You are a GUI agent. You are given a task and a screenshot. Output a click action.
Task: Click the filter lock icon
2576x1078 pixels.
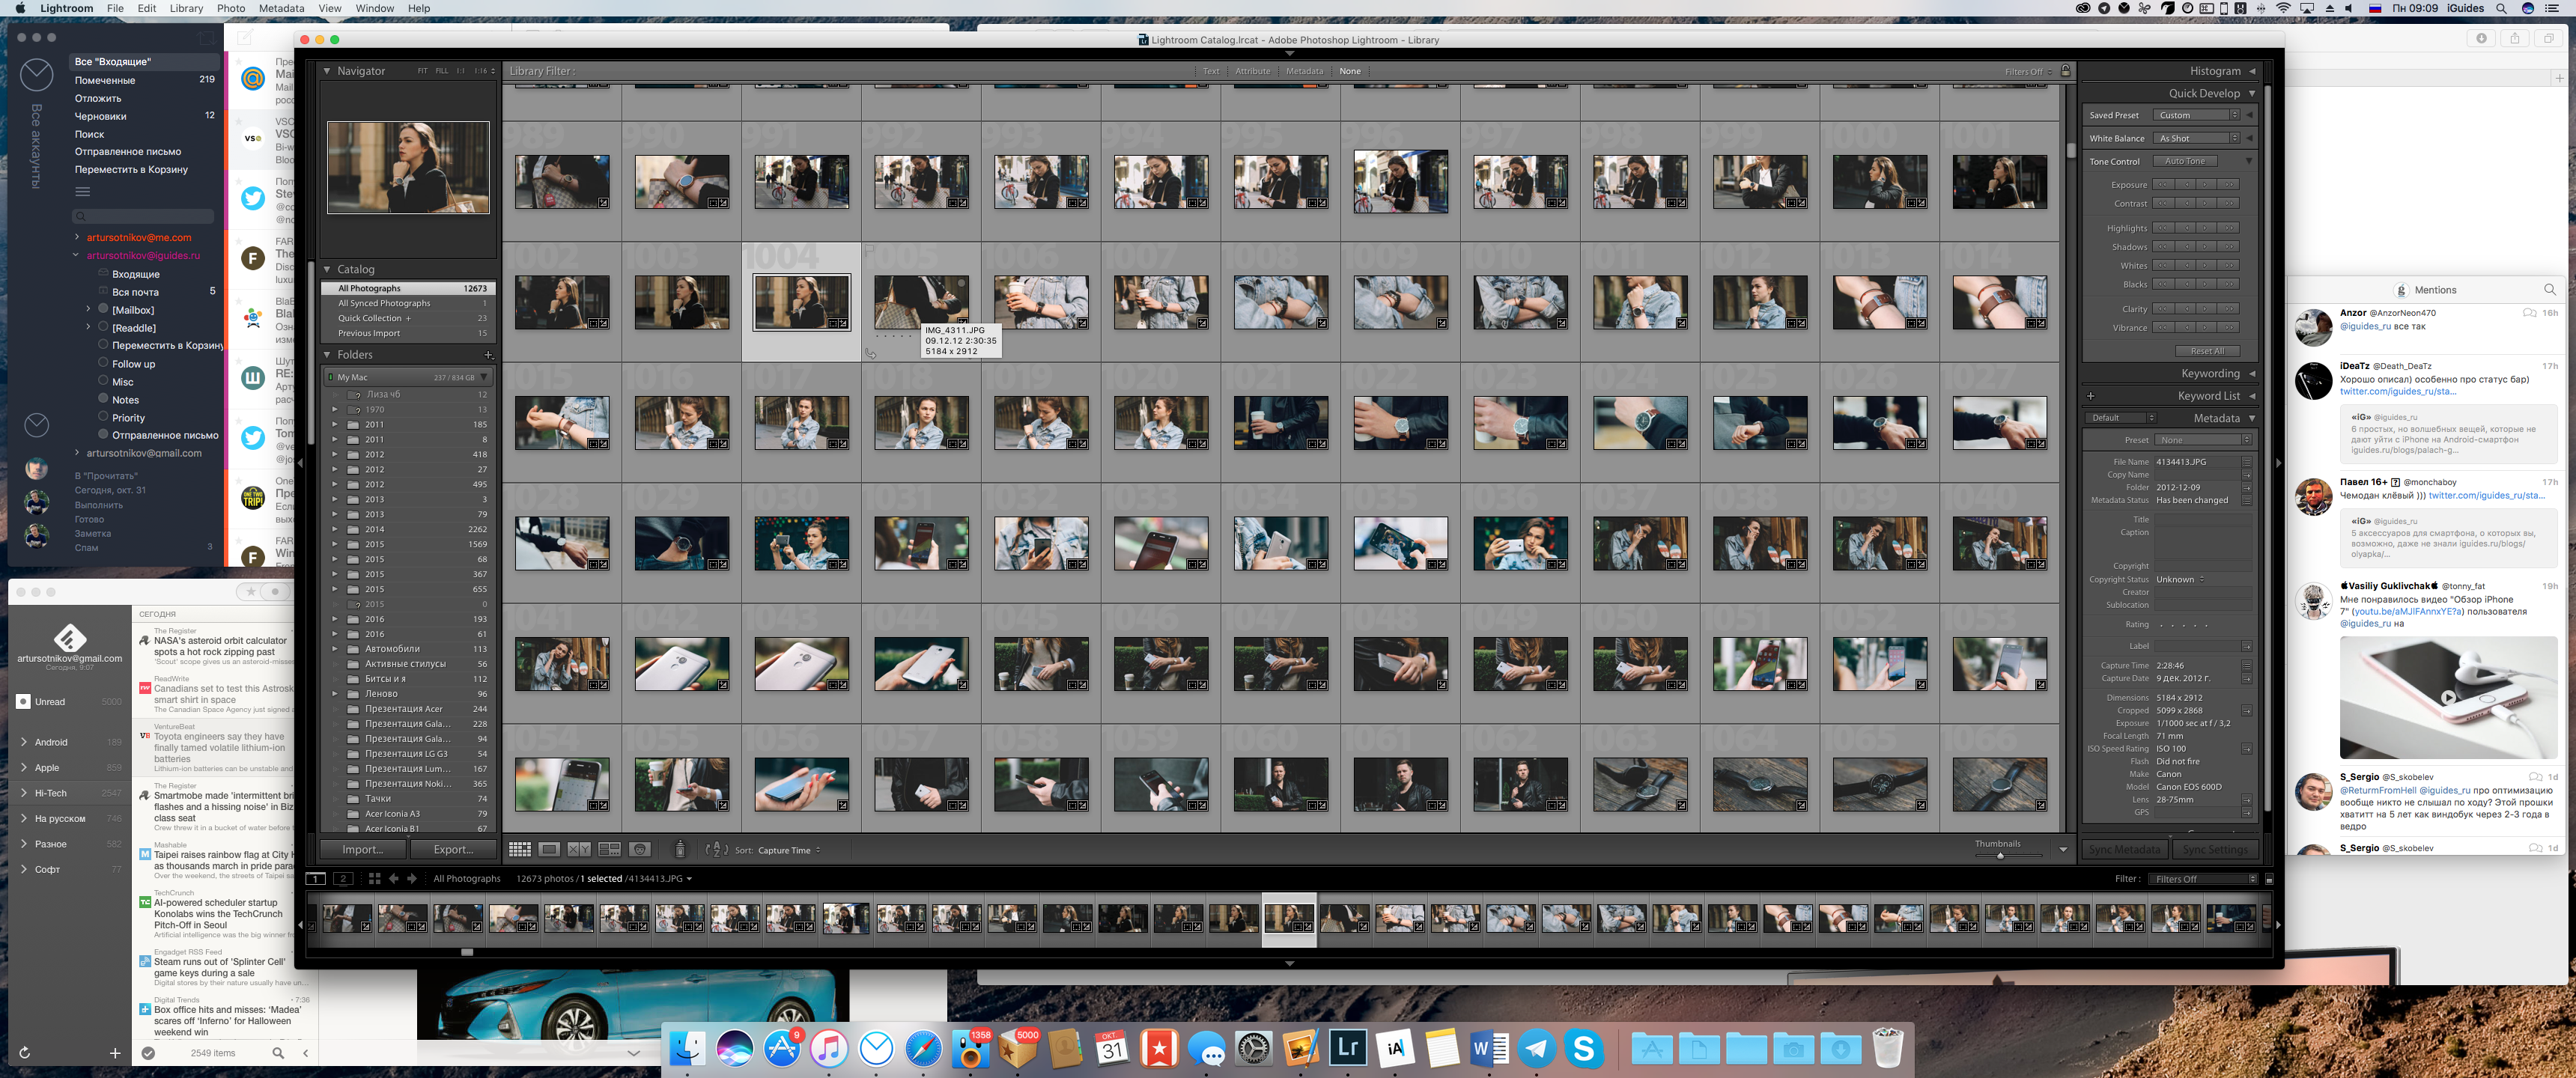tap(2066, 70)
